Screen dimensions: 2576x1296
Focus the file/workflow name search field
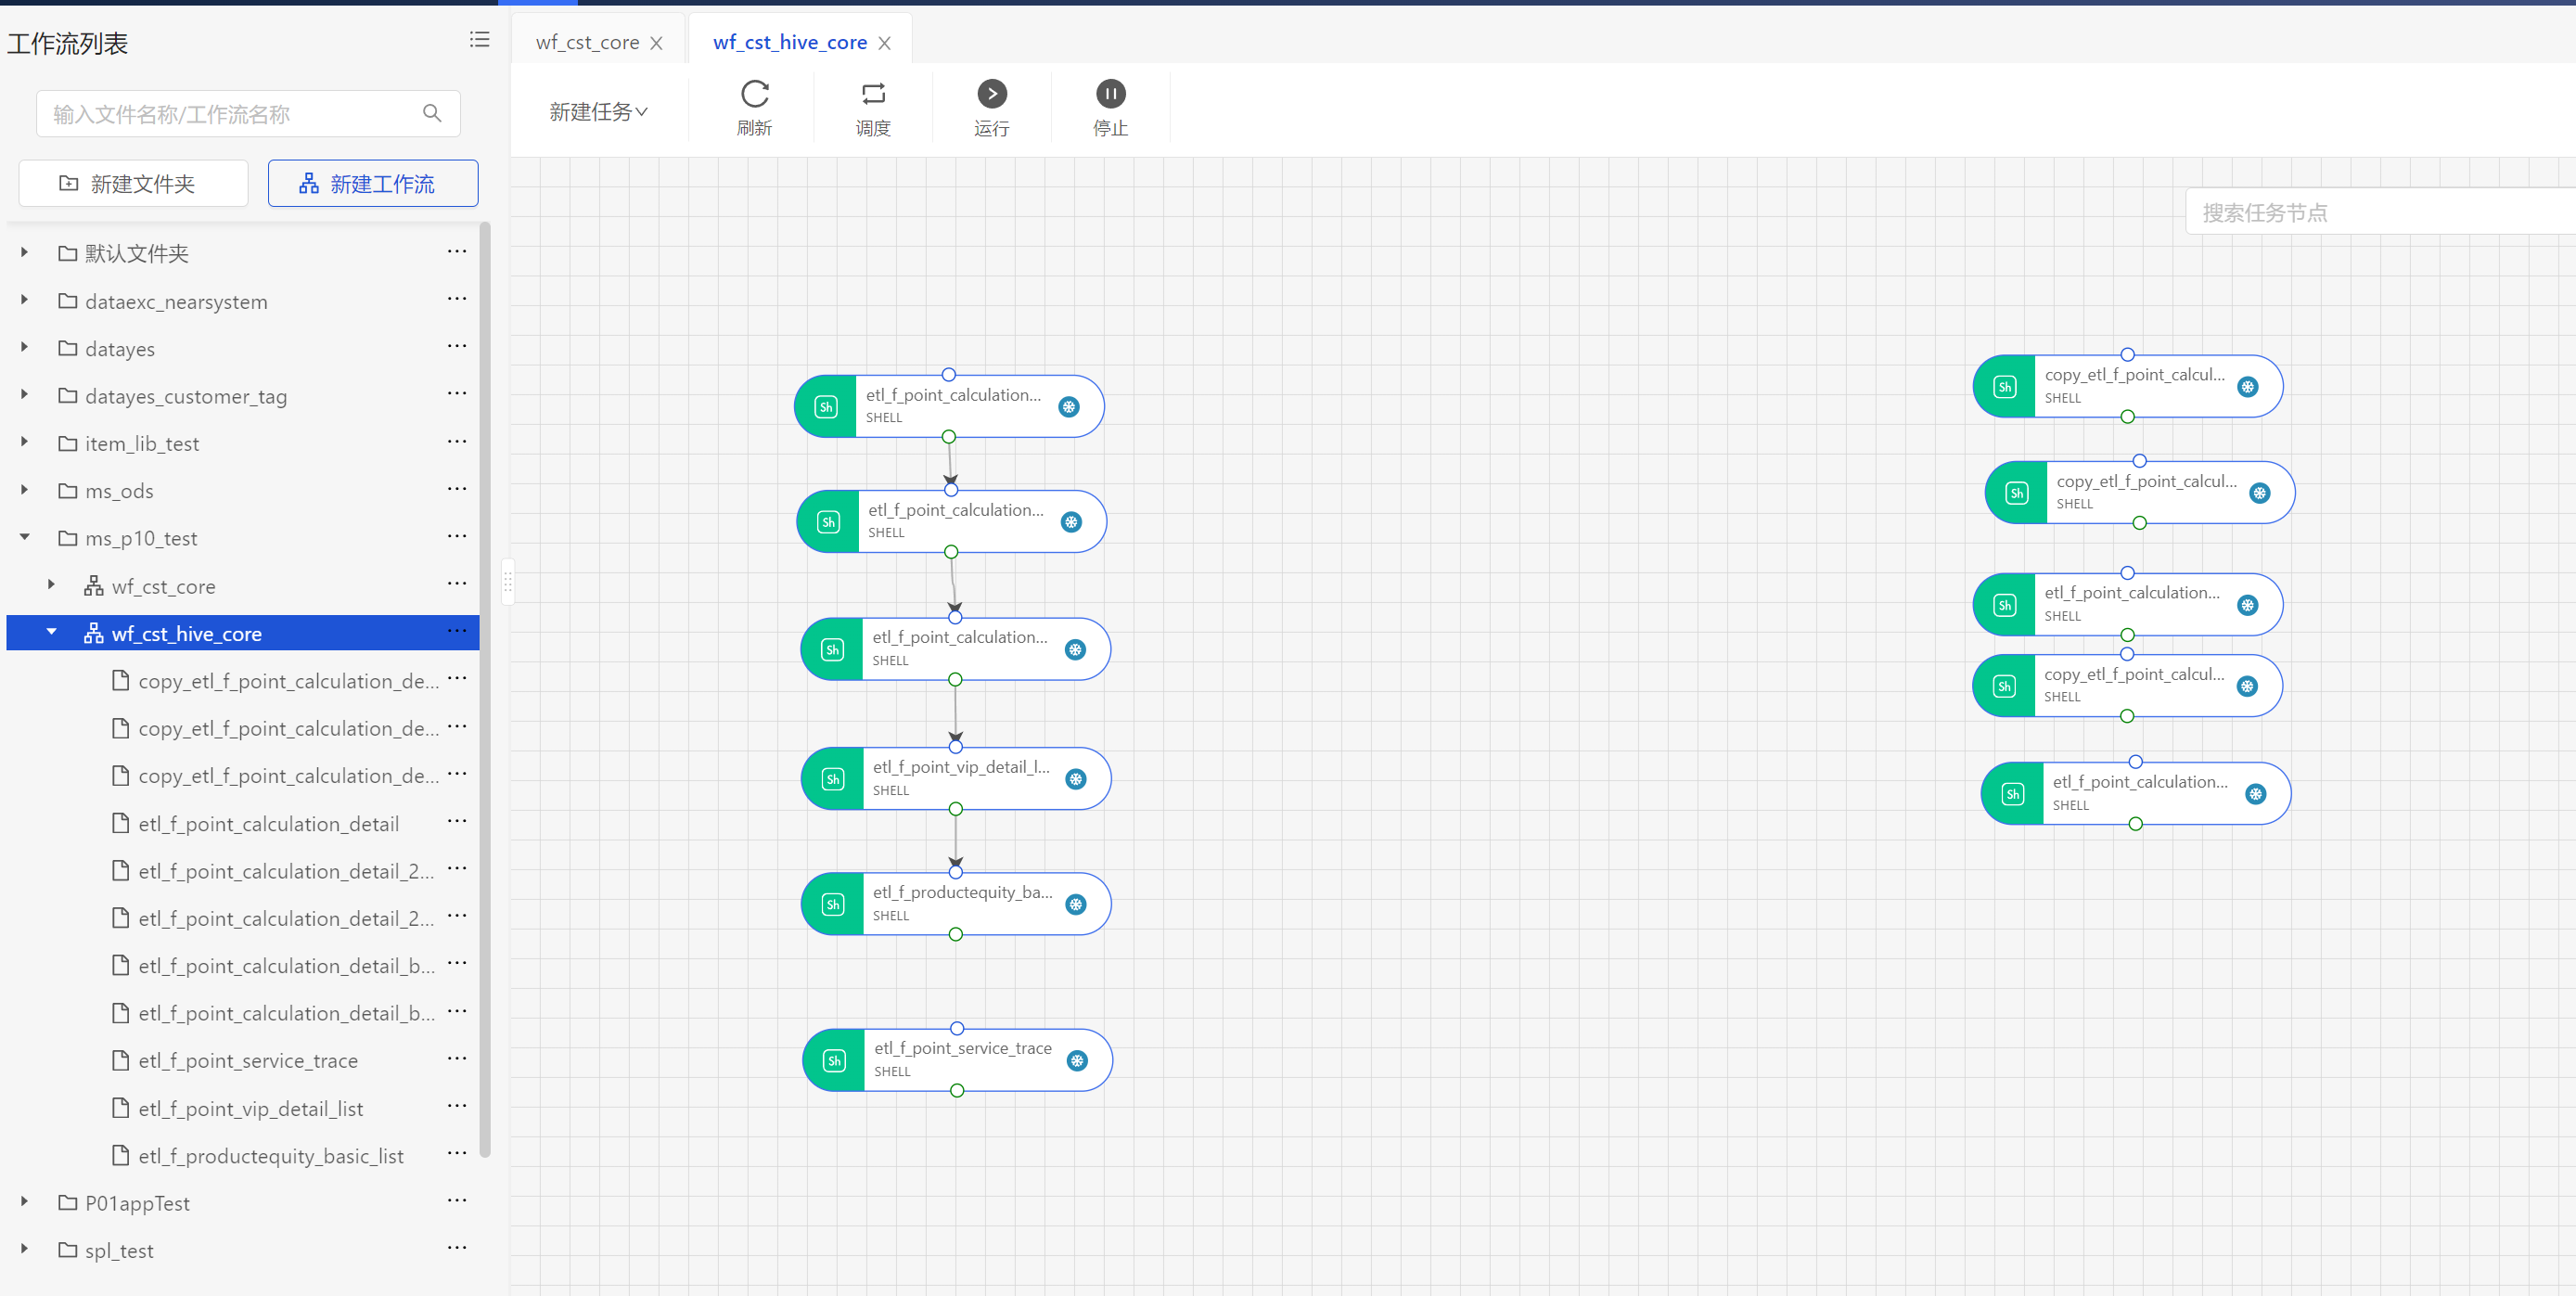point(248,114)
